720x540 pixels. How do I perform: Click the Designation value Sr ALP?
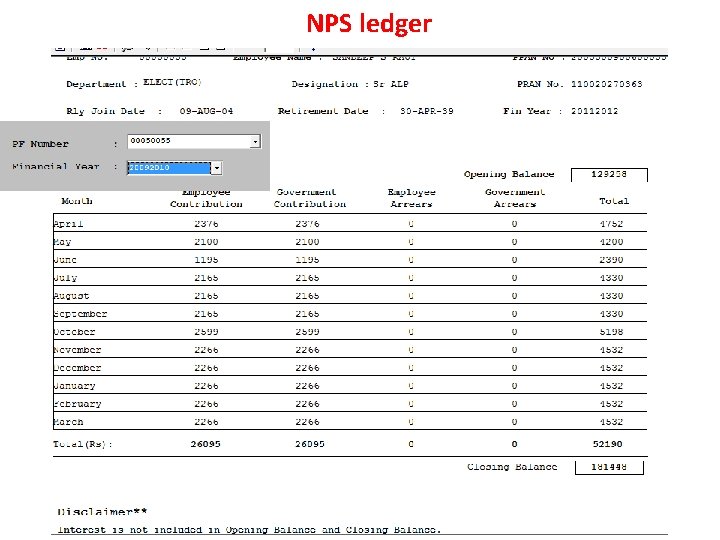pyautogui.click(x=391, y=84)
